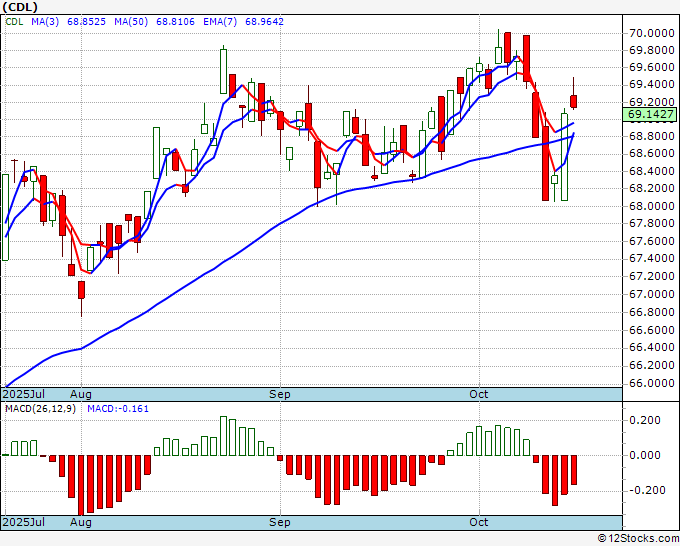Click the CDL legend label
Screen dimensions: 680x546
(14, 21)
